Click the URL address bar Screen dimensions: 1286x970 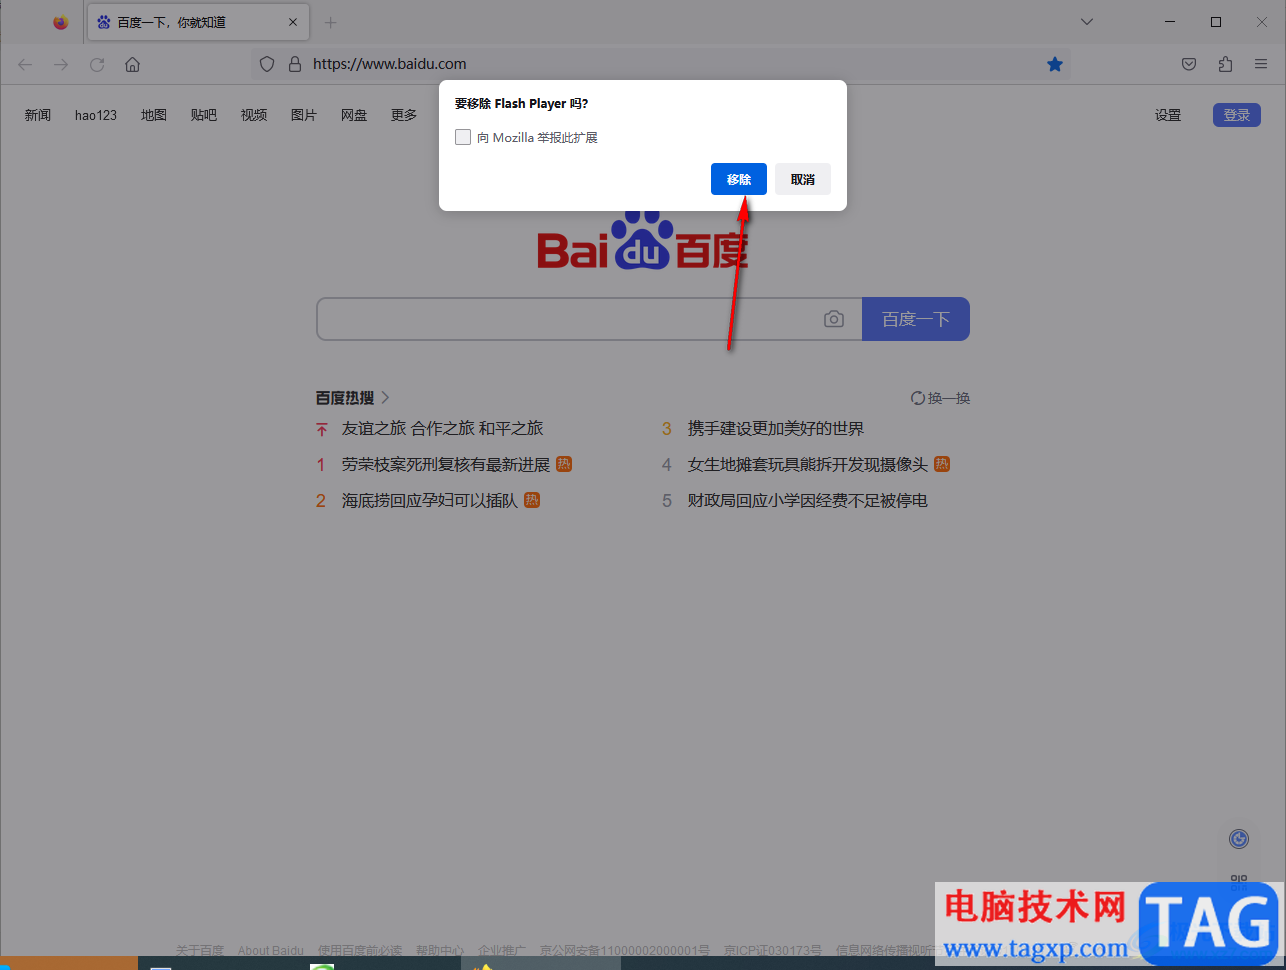click(x=660, y=64)
